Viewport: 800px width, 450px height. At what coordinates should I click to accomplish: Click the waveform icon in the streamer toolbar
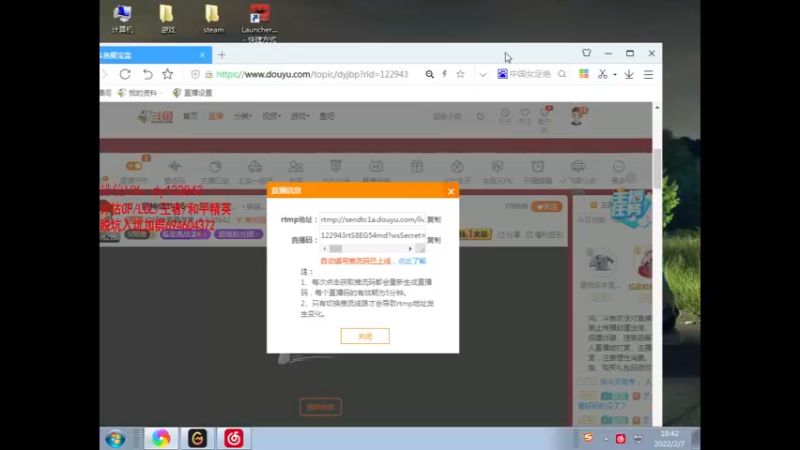coord(174,166)
